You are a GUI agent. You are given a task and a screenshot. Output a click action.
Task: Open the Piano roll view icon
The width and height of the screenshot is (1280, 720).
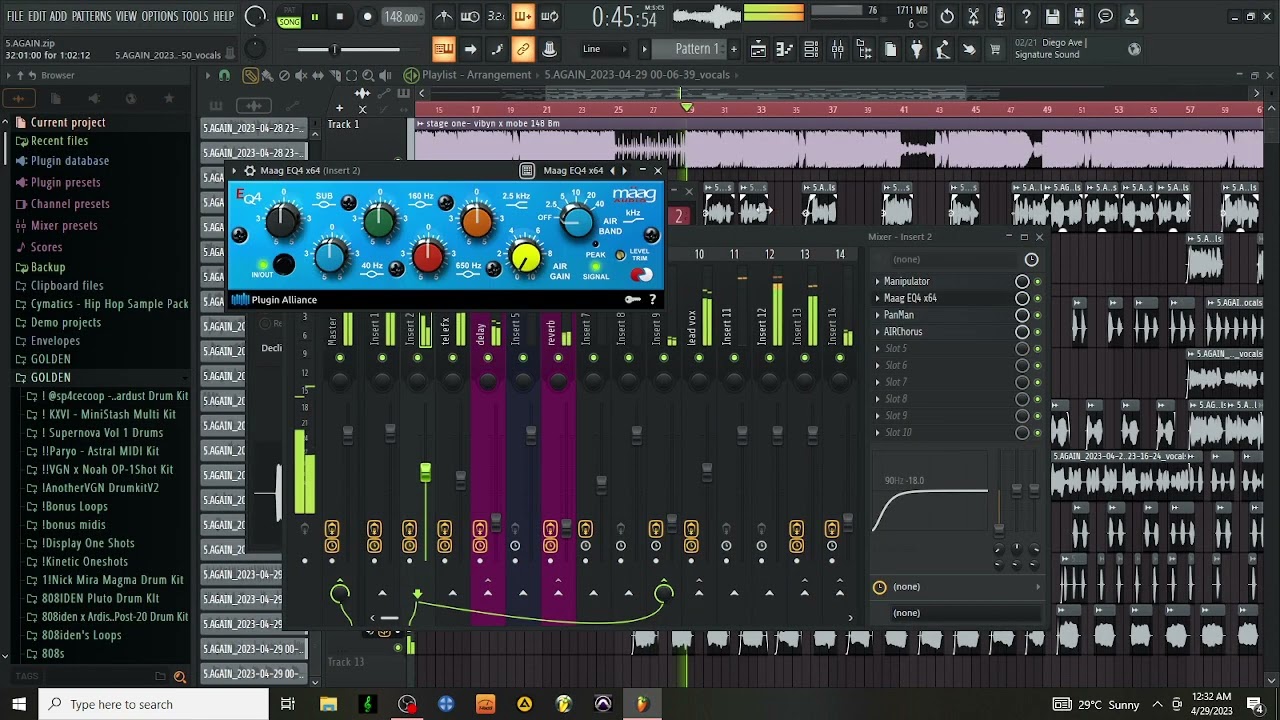(x=785, y=49)
